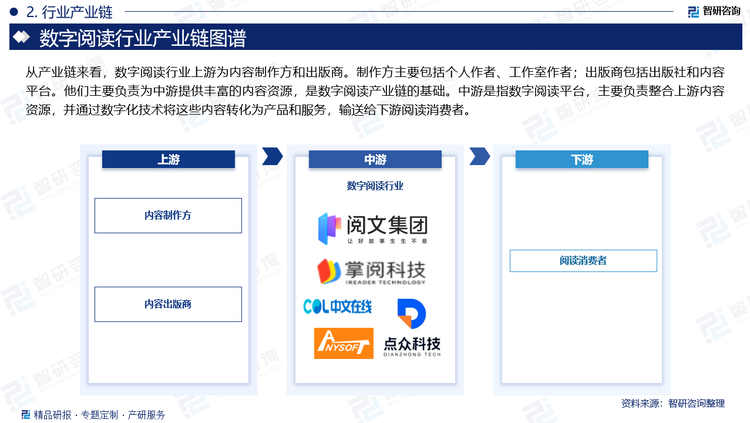
Task: Click the 数字阅读行业产业链图谱 title
Action: pos(143,38)
